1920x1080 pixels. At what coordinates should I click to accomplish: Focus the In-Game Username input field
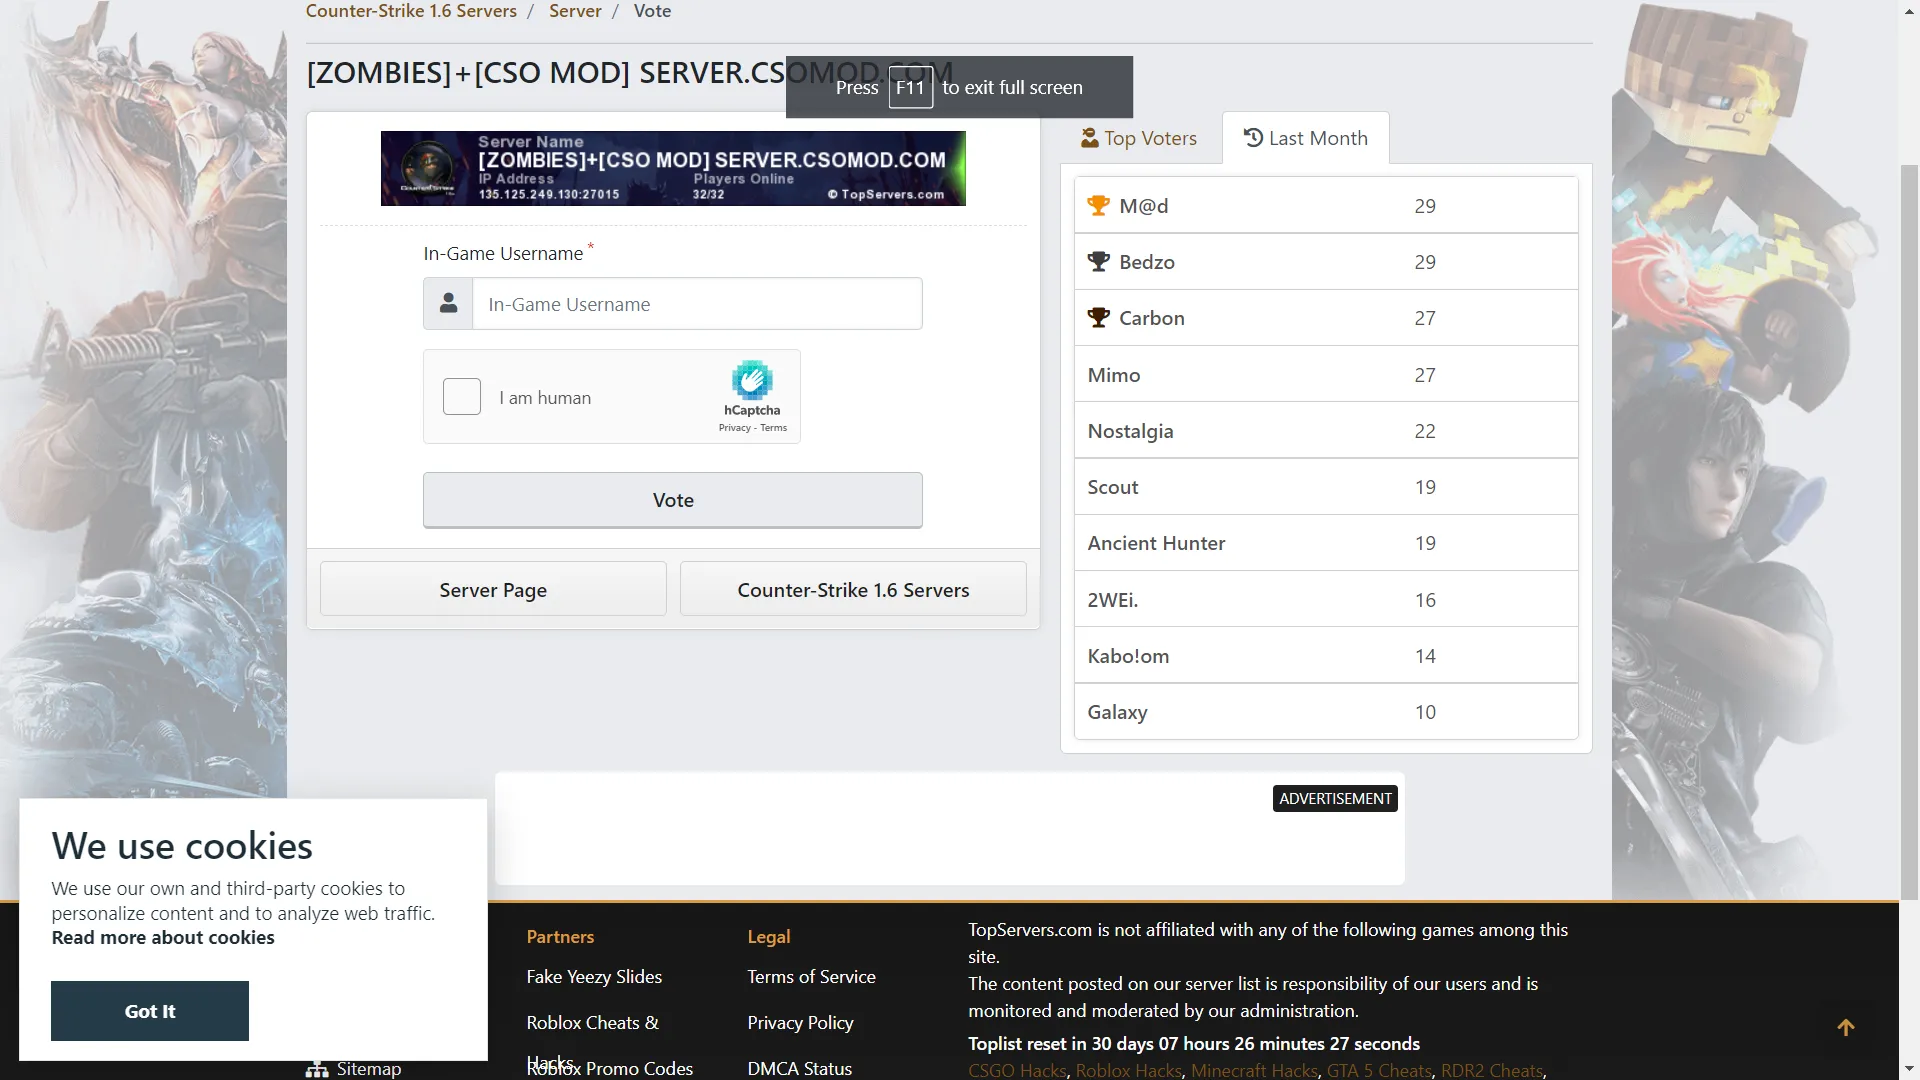tap(697, 304)
